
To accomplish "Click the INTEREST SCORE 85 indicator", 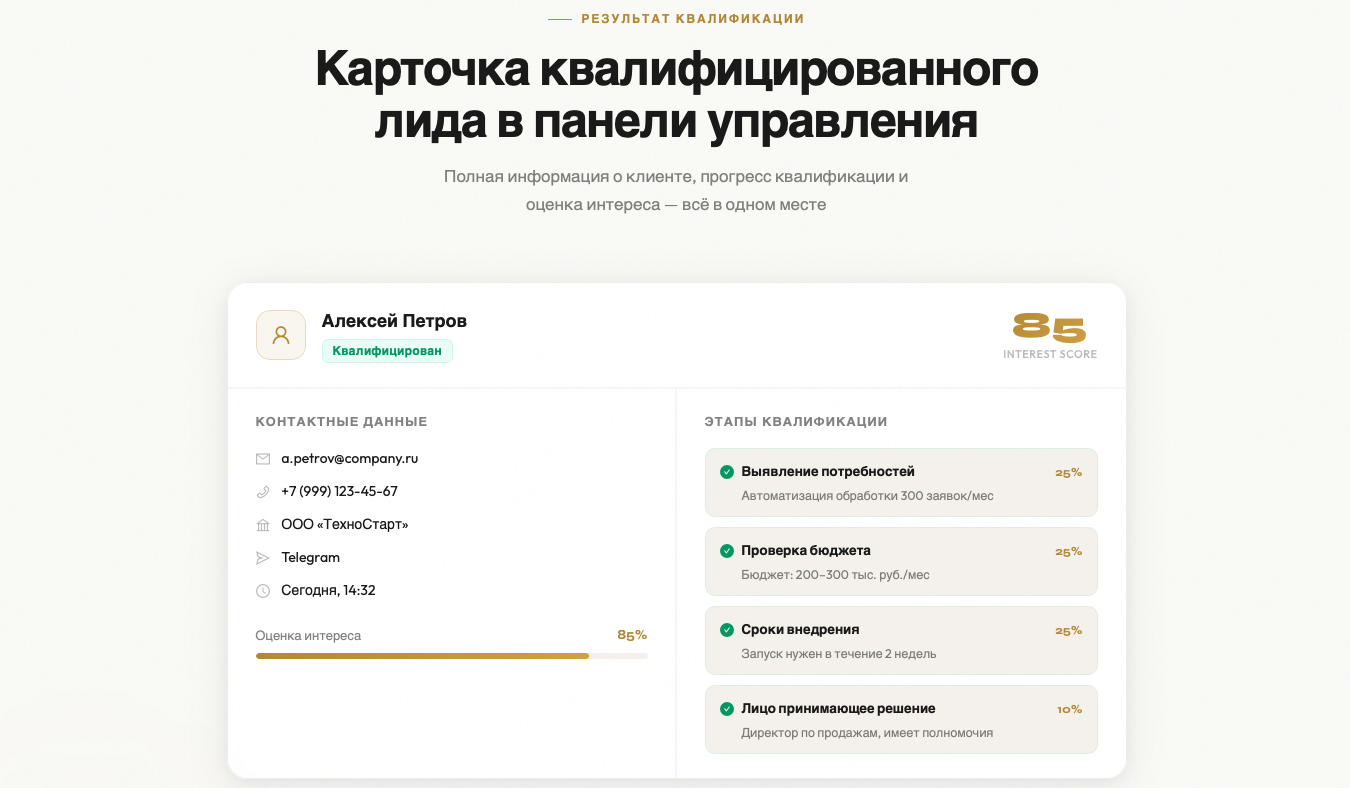I will tap(1050, 333).
